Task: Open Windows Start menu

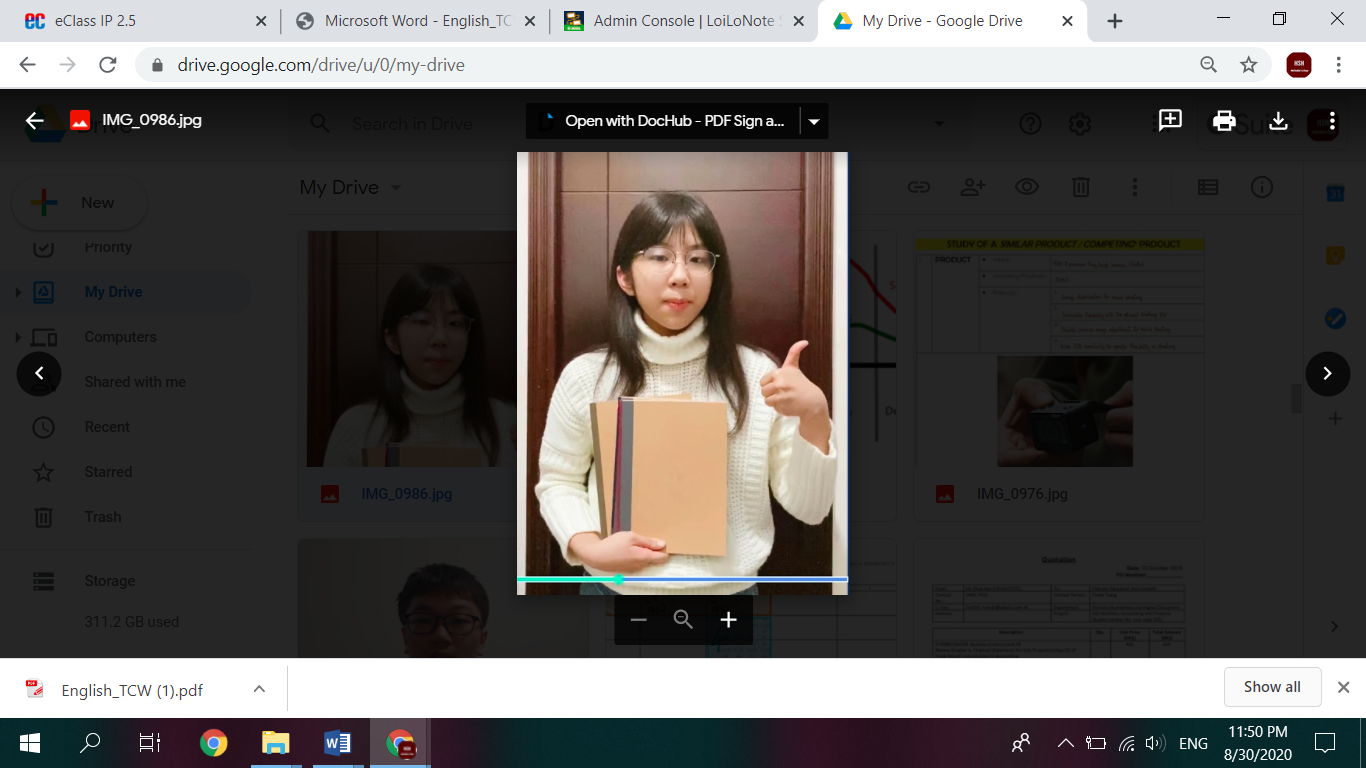Action: click(29, 743)
